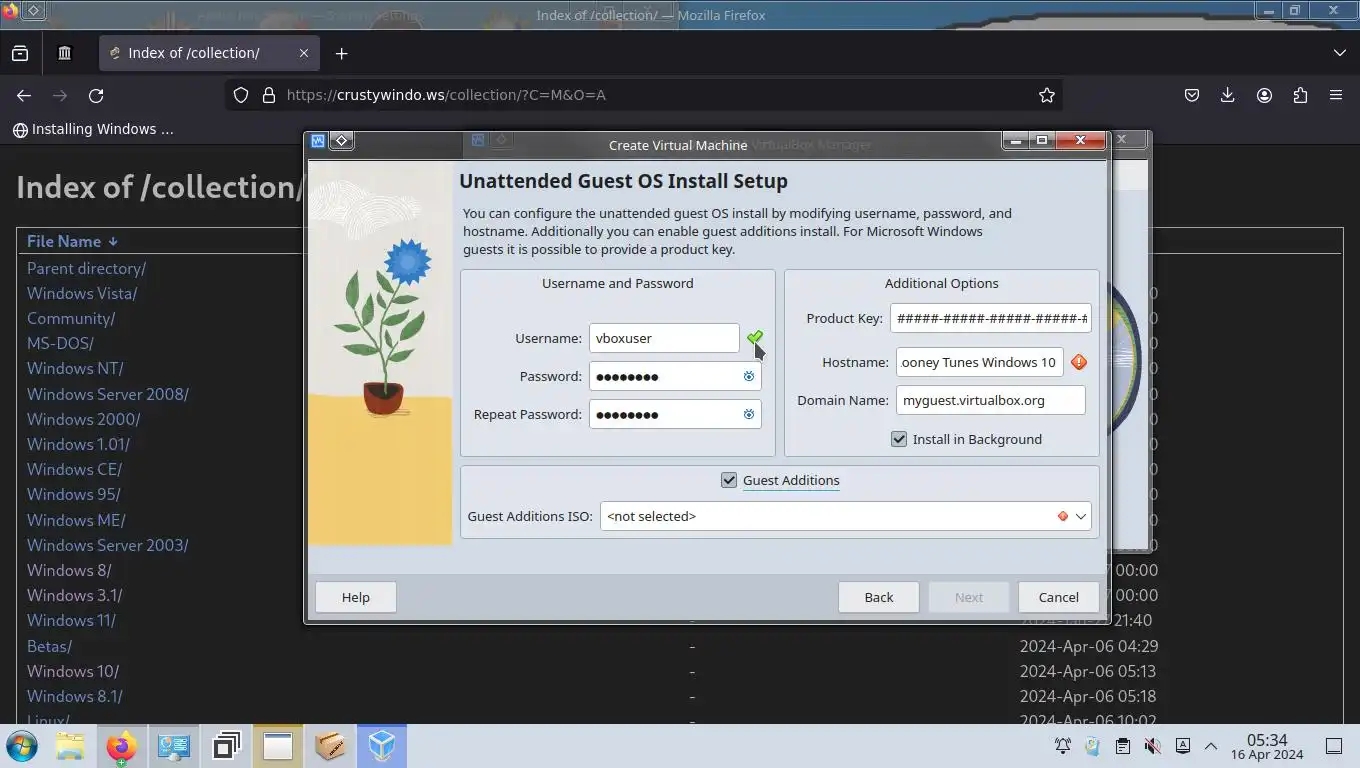Click the Help button in the dialog
1360x768 pixels.
click(x=355, y=597)
